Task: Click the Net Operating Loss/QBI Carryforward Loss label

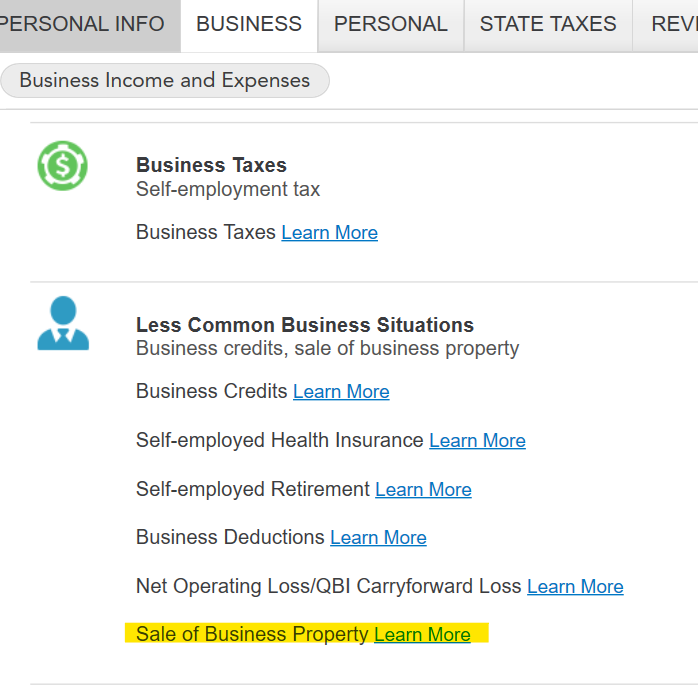Action: (328, 587)
